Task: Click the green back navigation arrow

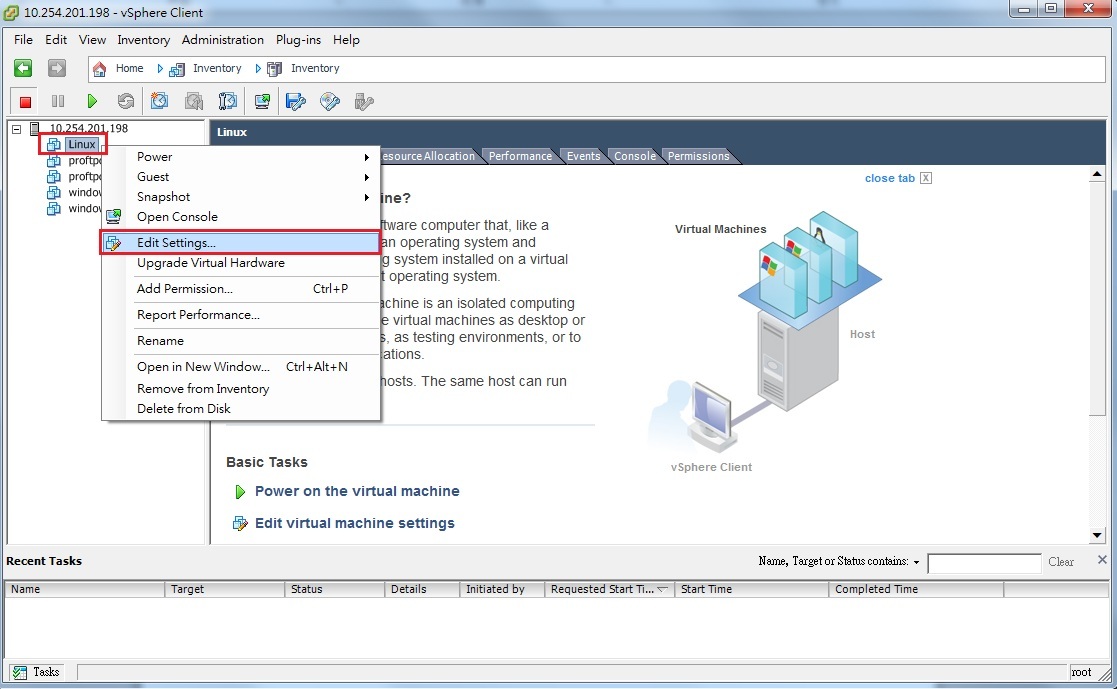Action: click(x=23, y=68)
